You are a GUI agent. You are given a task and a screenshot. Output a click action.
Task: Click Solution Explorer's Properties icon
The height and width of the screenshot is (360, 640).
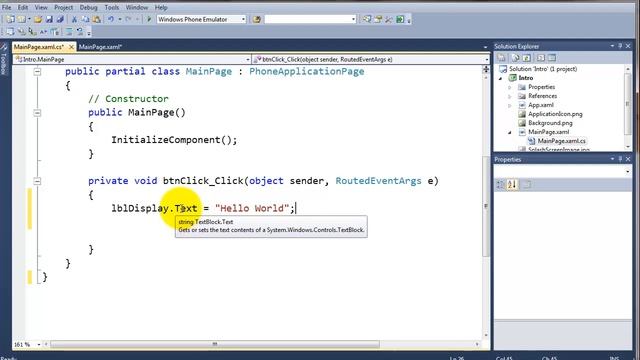point(501,58)
